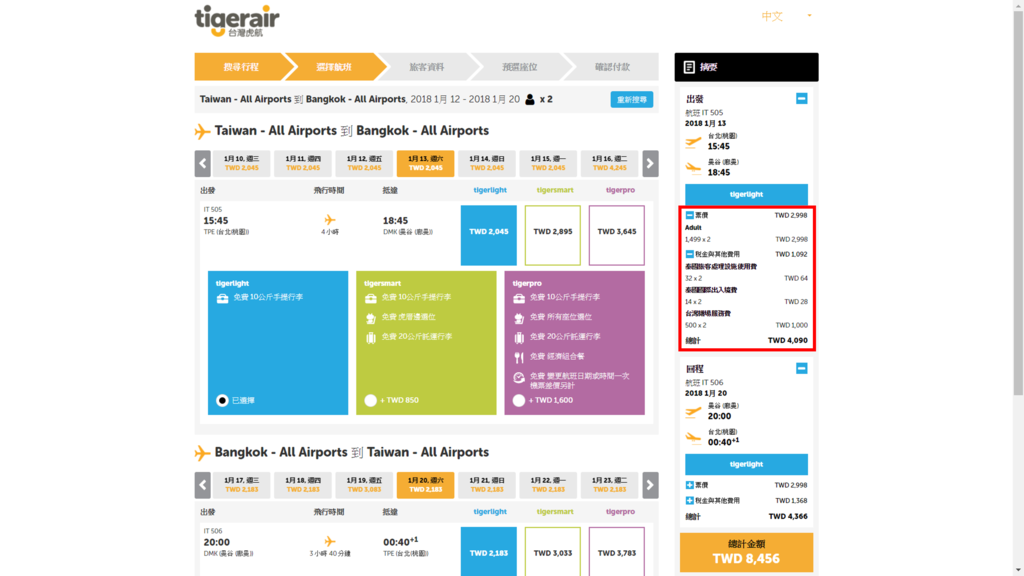This screenshot has width=1024, height=576.
Task: Choose tigerpro fare TWD 3,645
Action: [616, 235]
